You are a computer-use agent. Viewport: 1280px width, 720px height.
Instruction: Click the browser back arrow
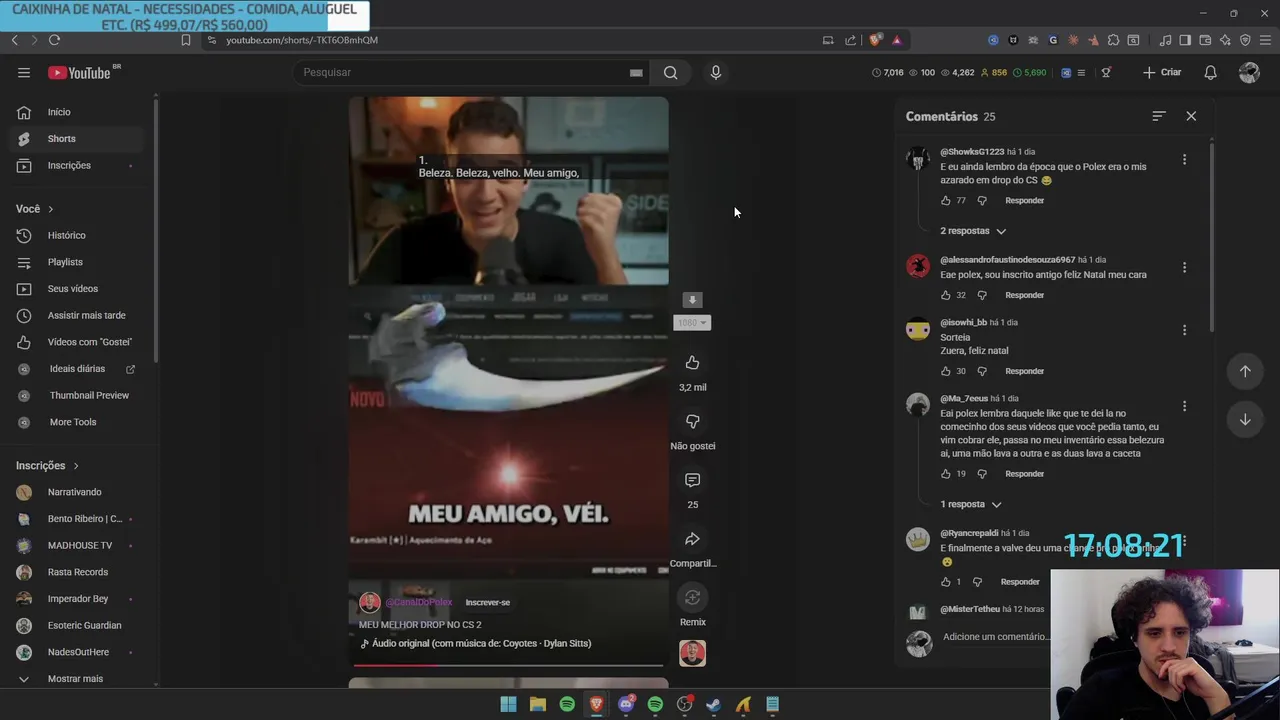pos(14,40)
